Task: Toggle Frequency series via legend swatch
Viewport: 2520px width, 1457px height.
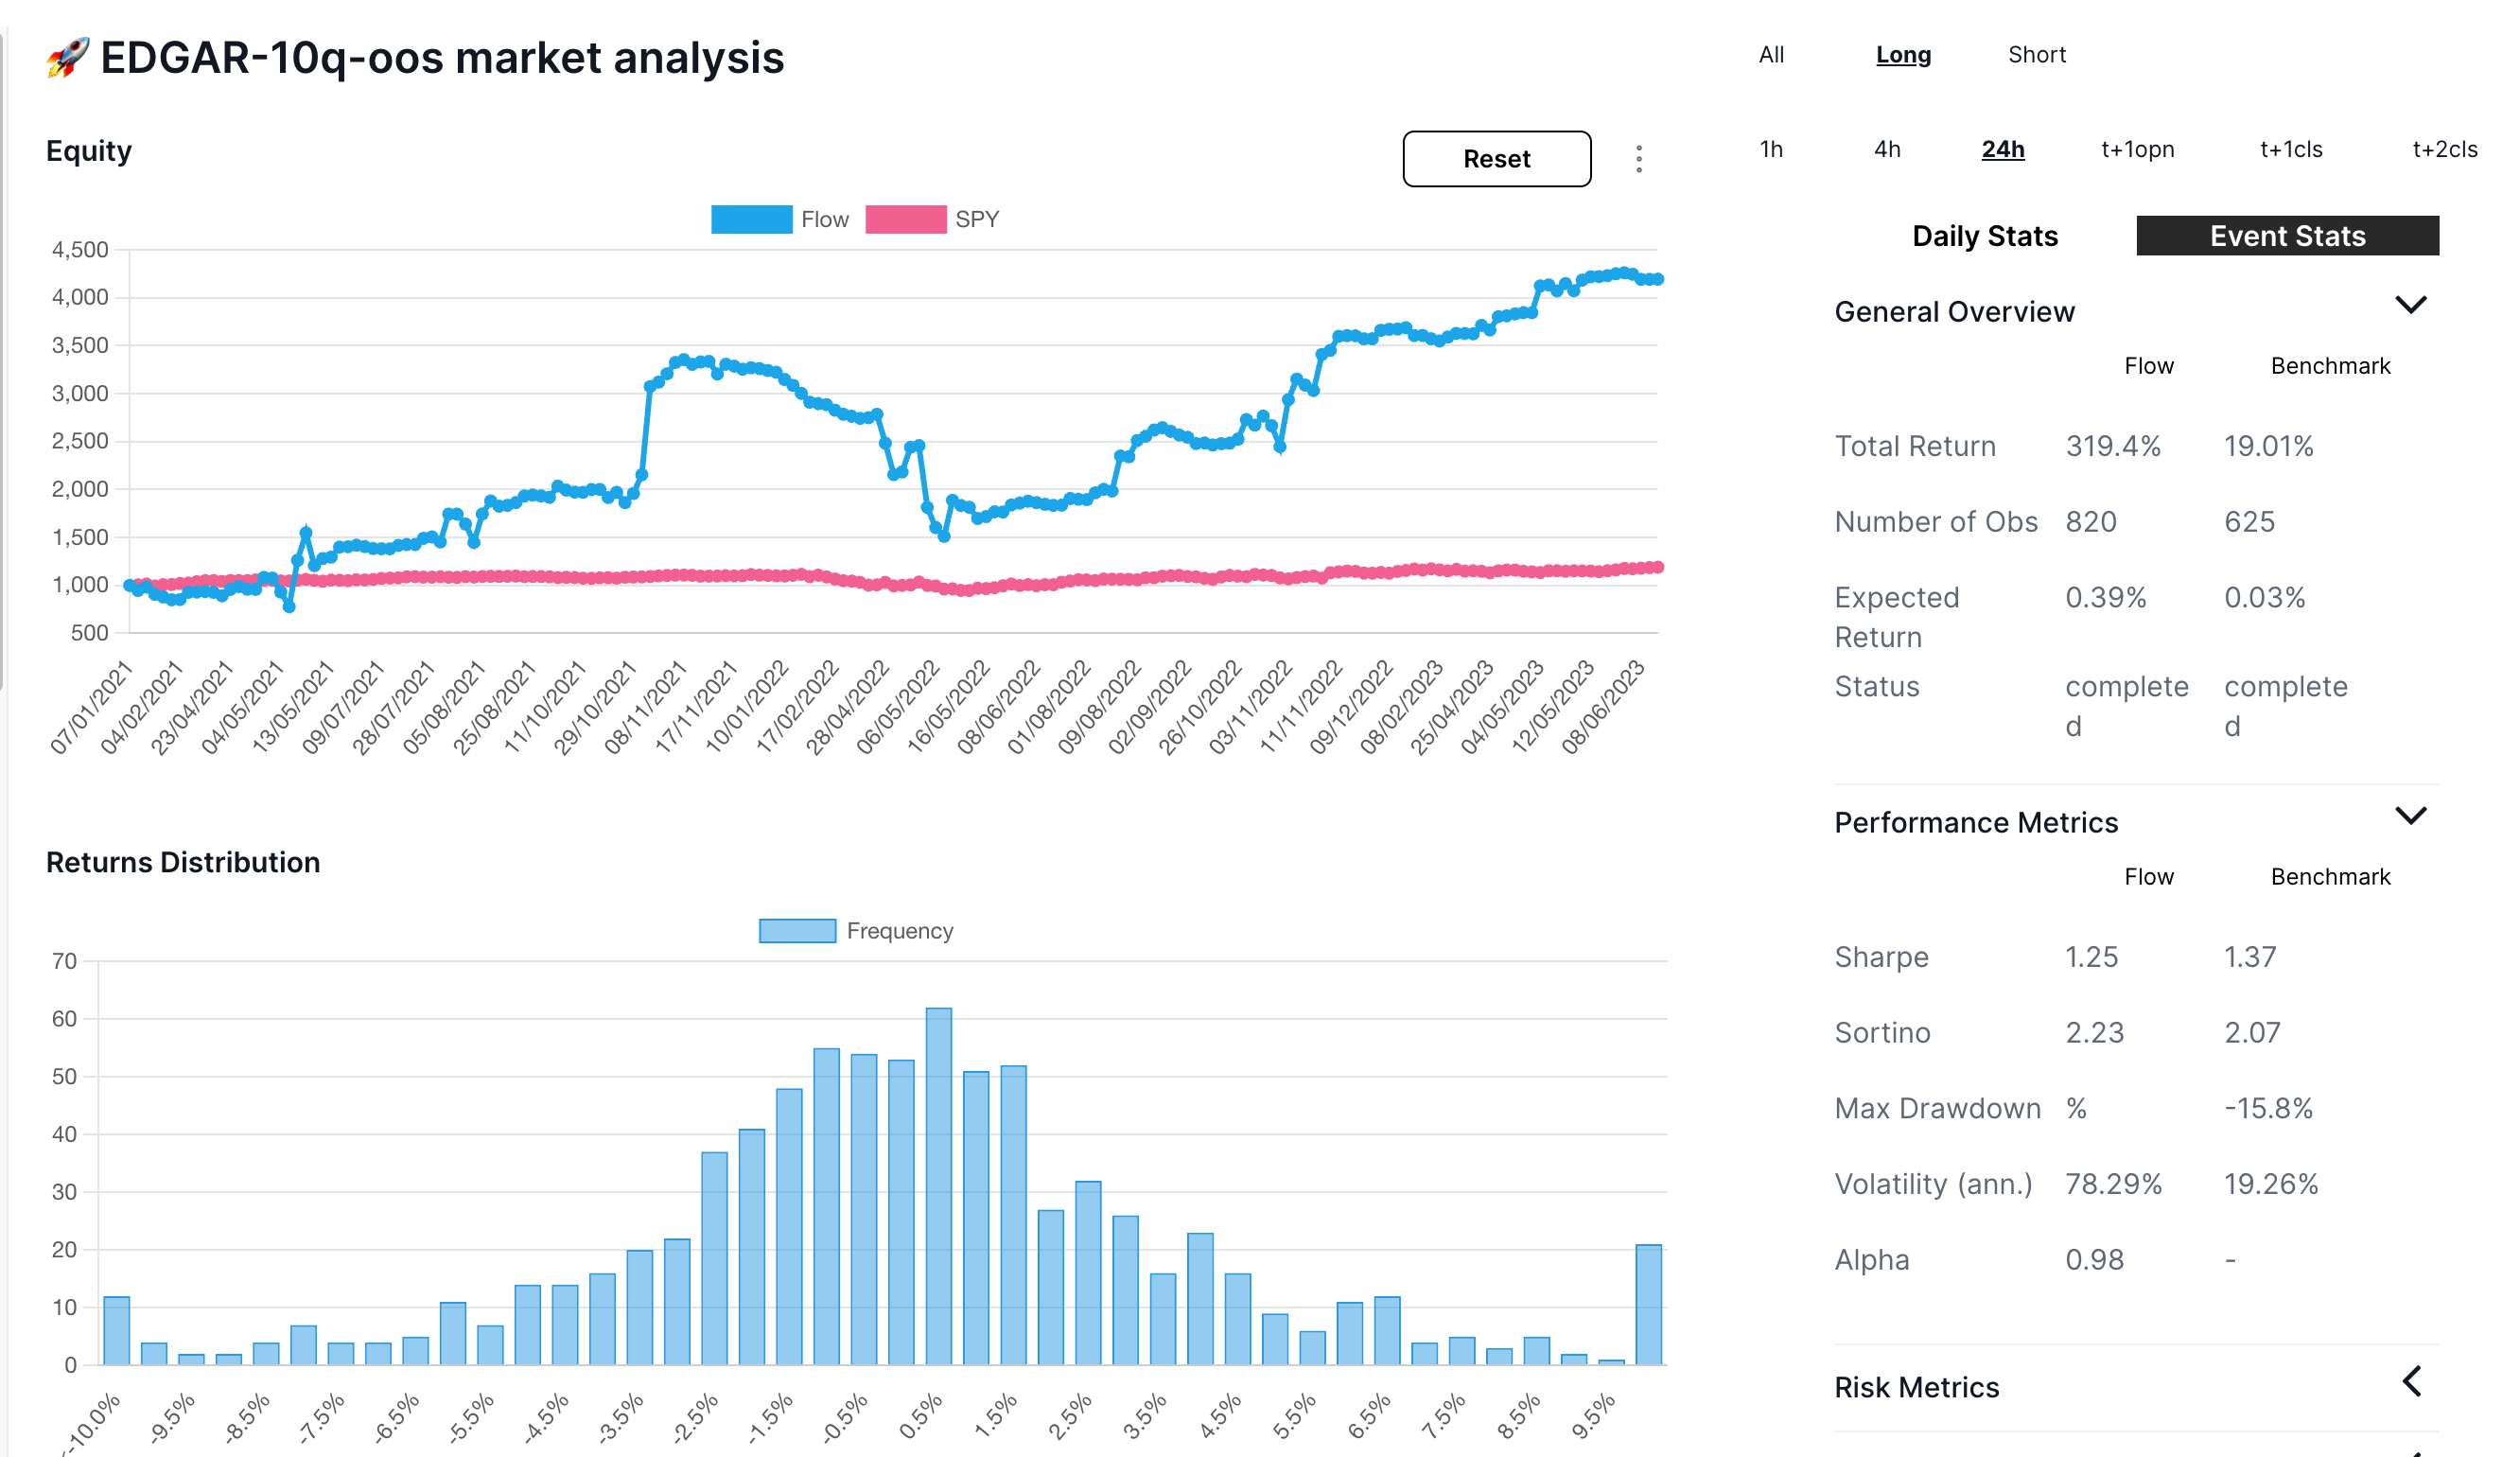Action: coord(797,931)
